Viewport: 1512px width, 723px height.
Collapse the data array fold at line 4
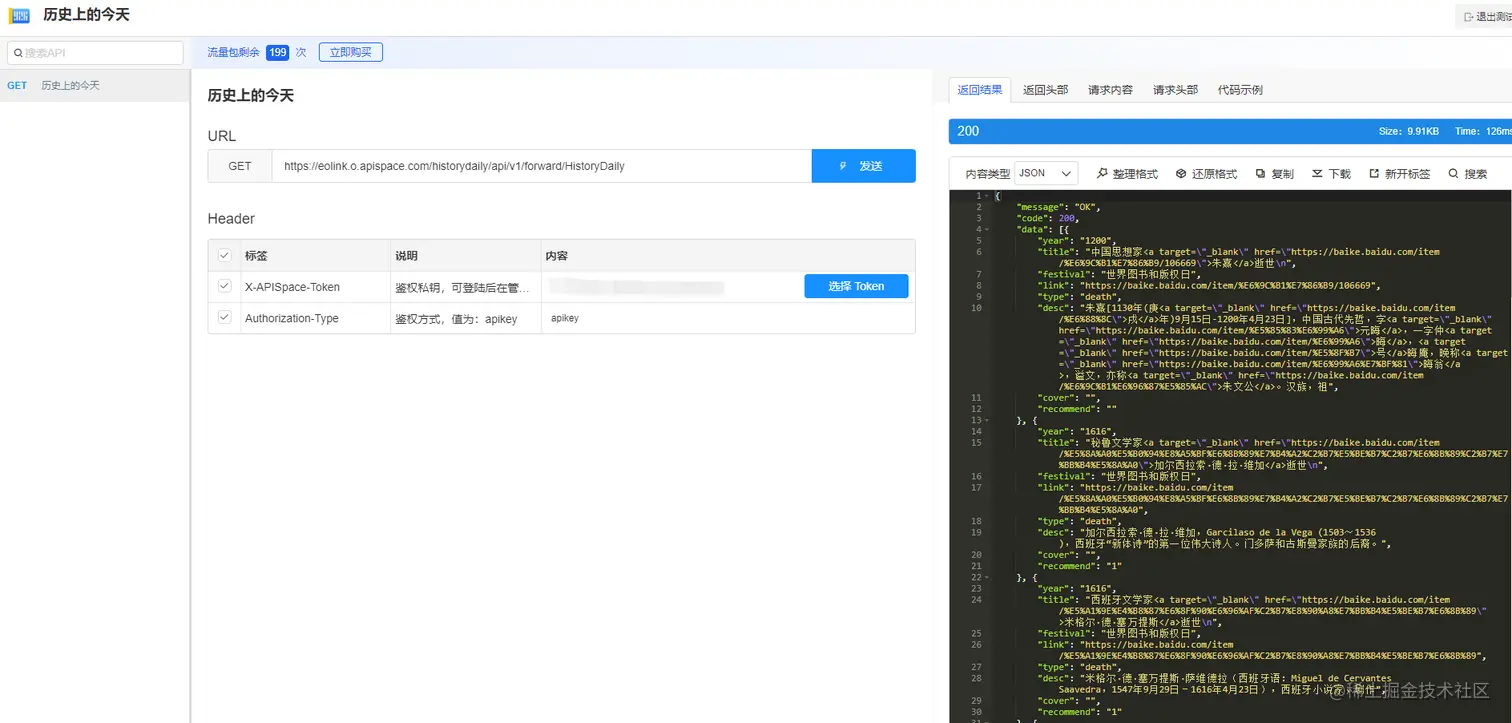pyautogui.click(x=987, y=229)
